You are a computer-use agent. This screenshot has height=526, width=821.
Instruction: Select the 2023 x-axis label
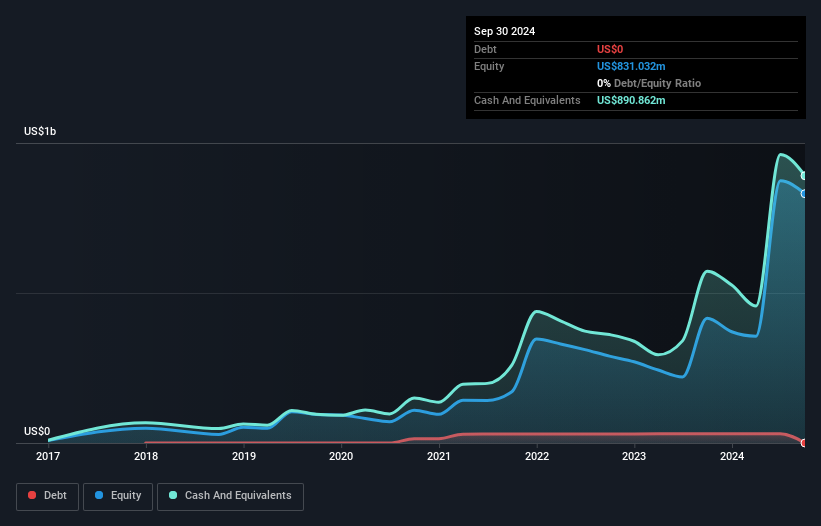(x=634, y=456)
